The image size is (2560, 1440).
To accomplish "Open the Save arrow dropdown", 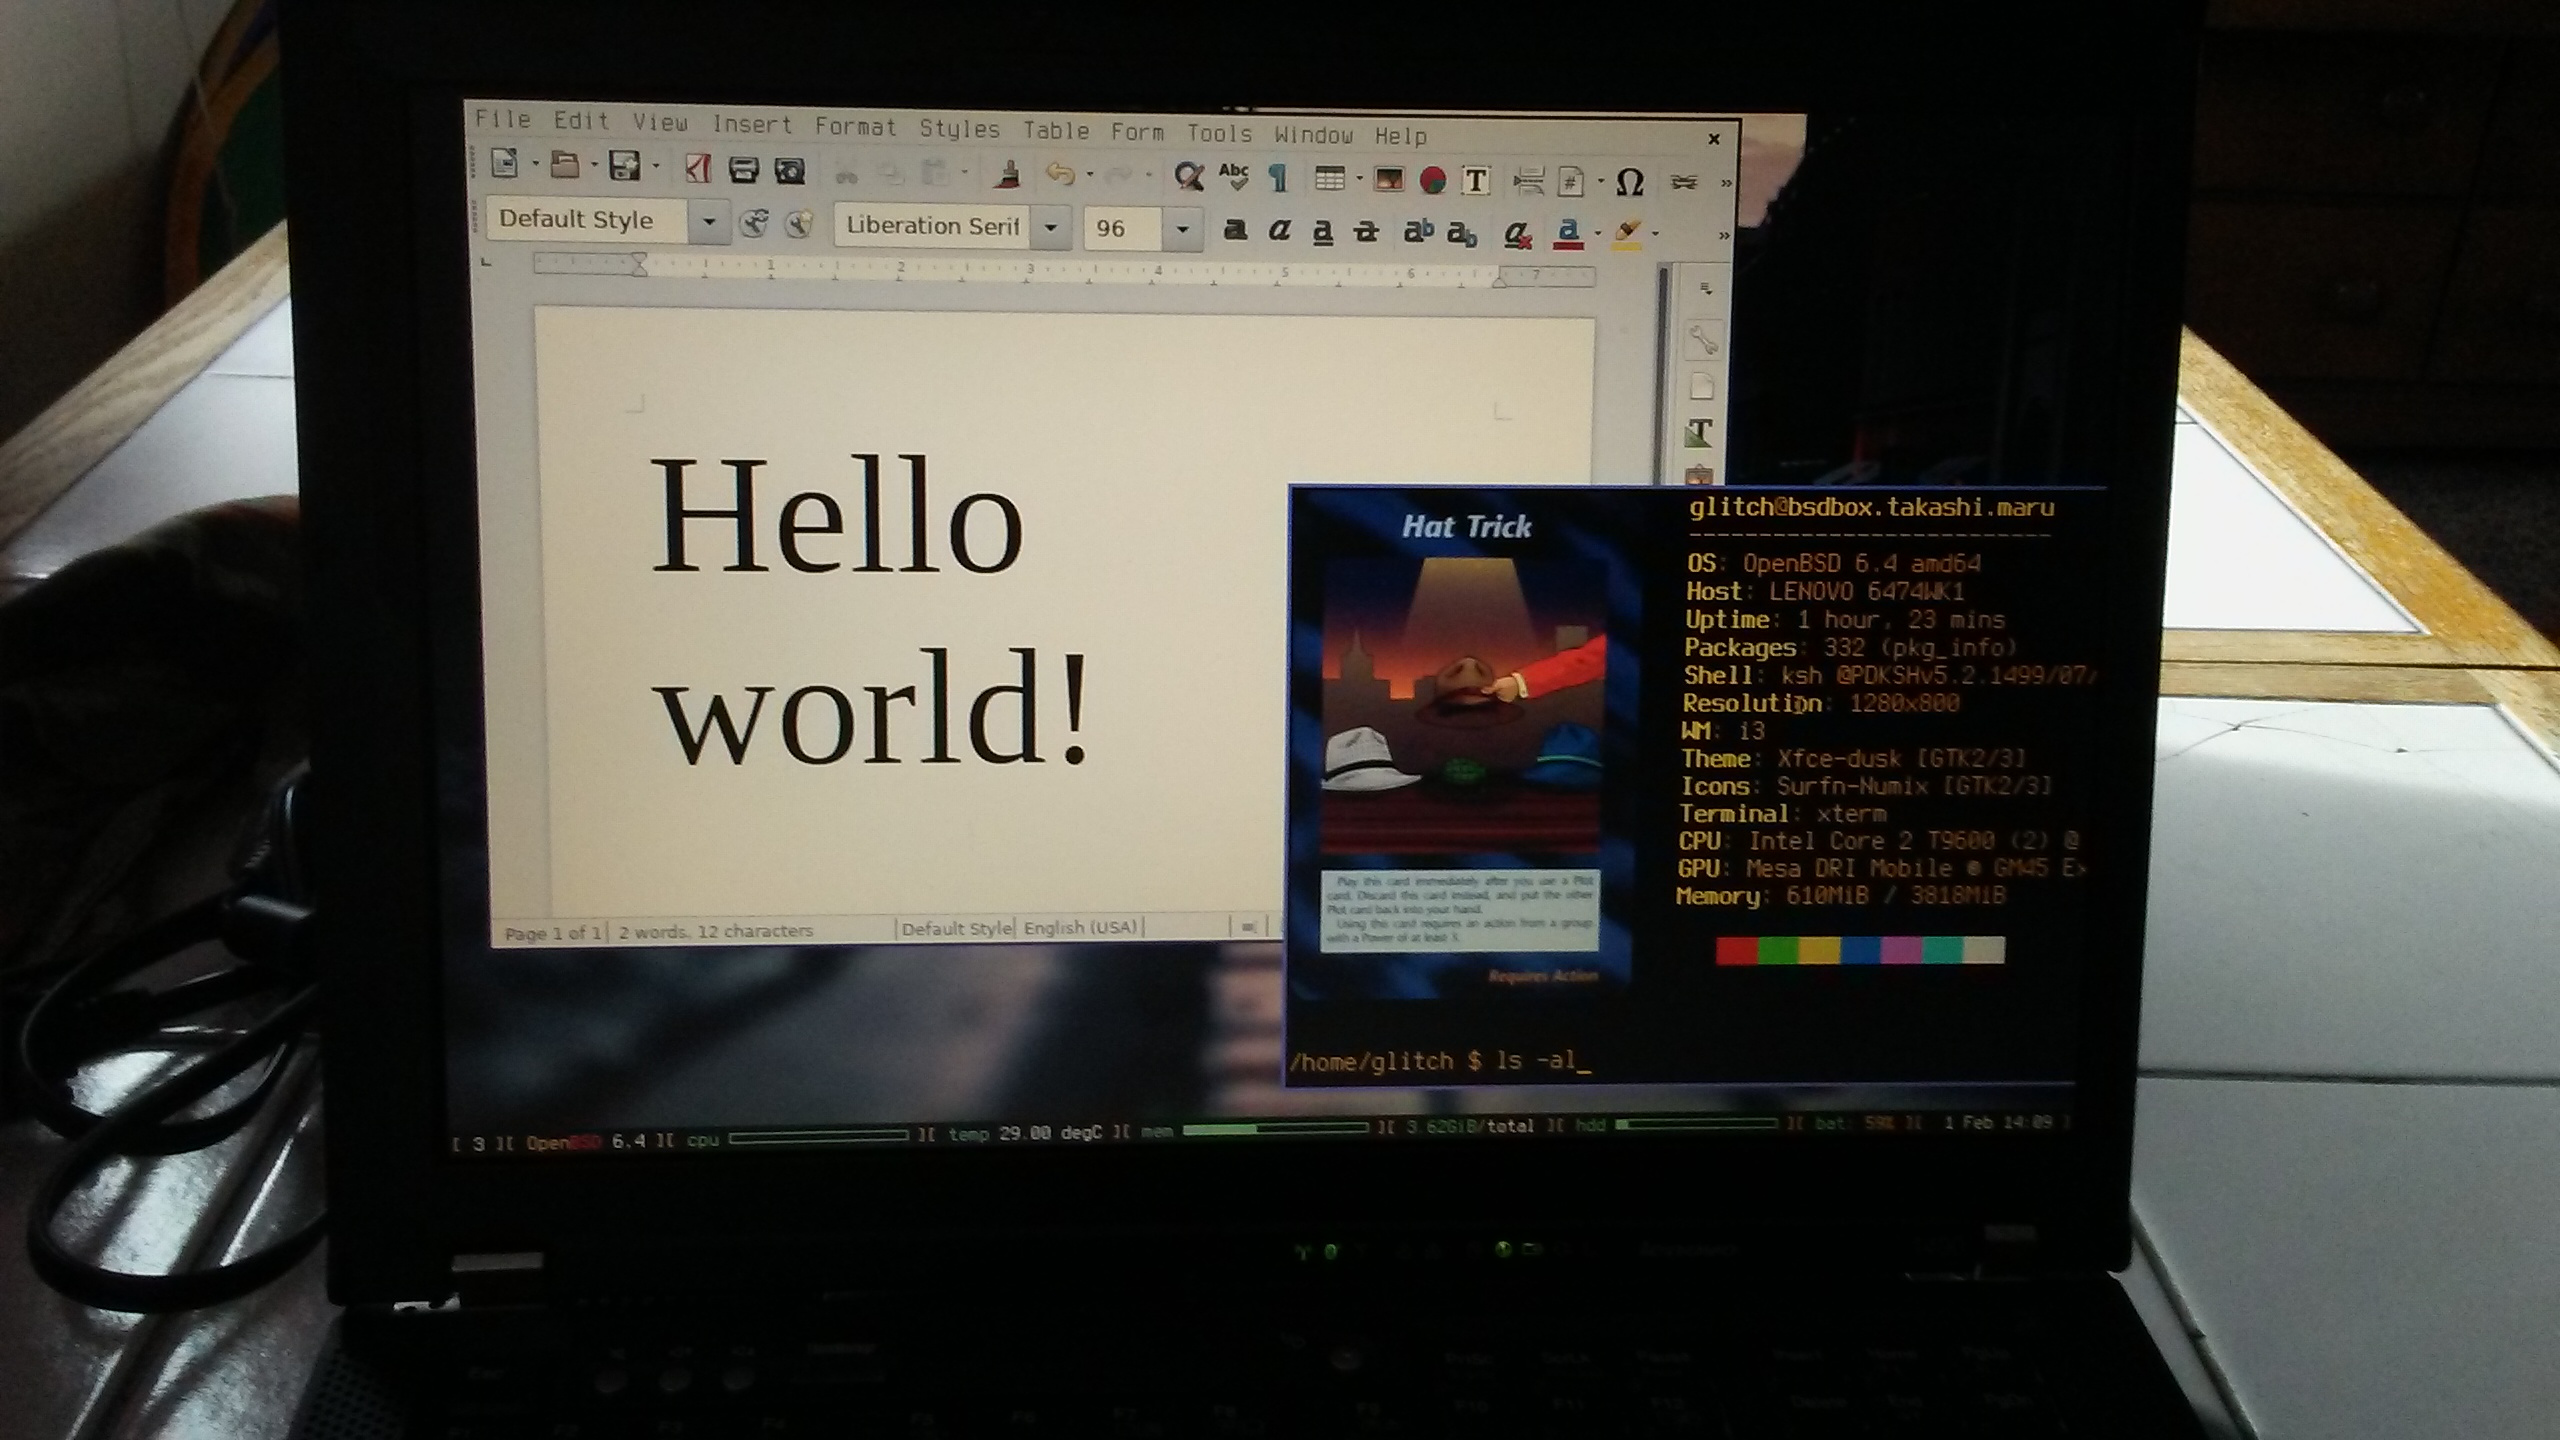I will pyautogui.click(x=656, y=167).
